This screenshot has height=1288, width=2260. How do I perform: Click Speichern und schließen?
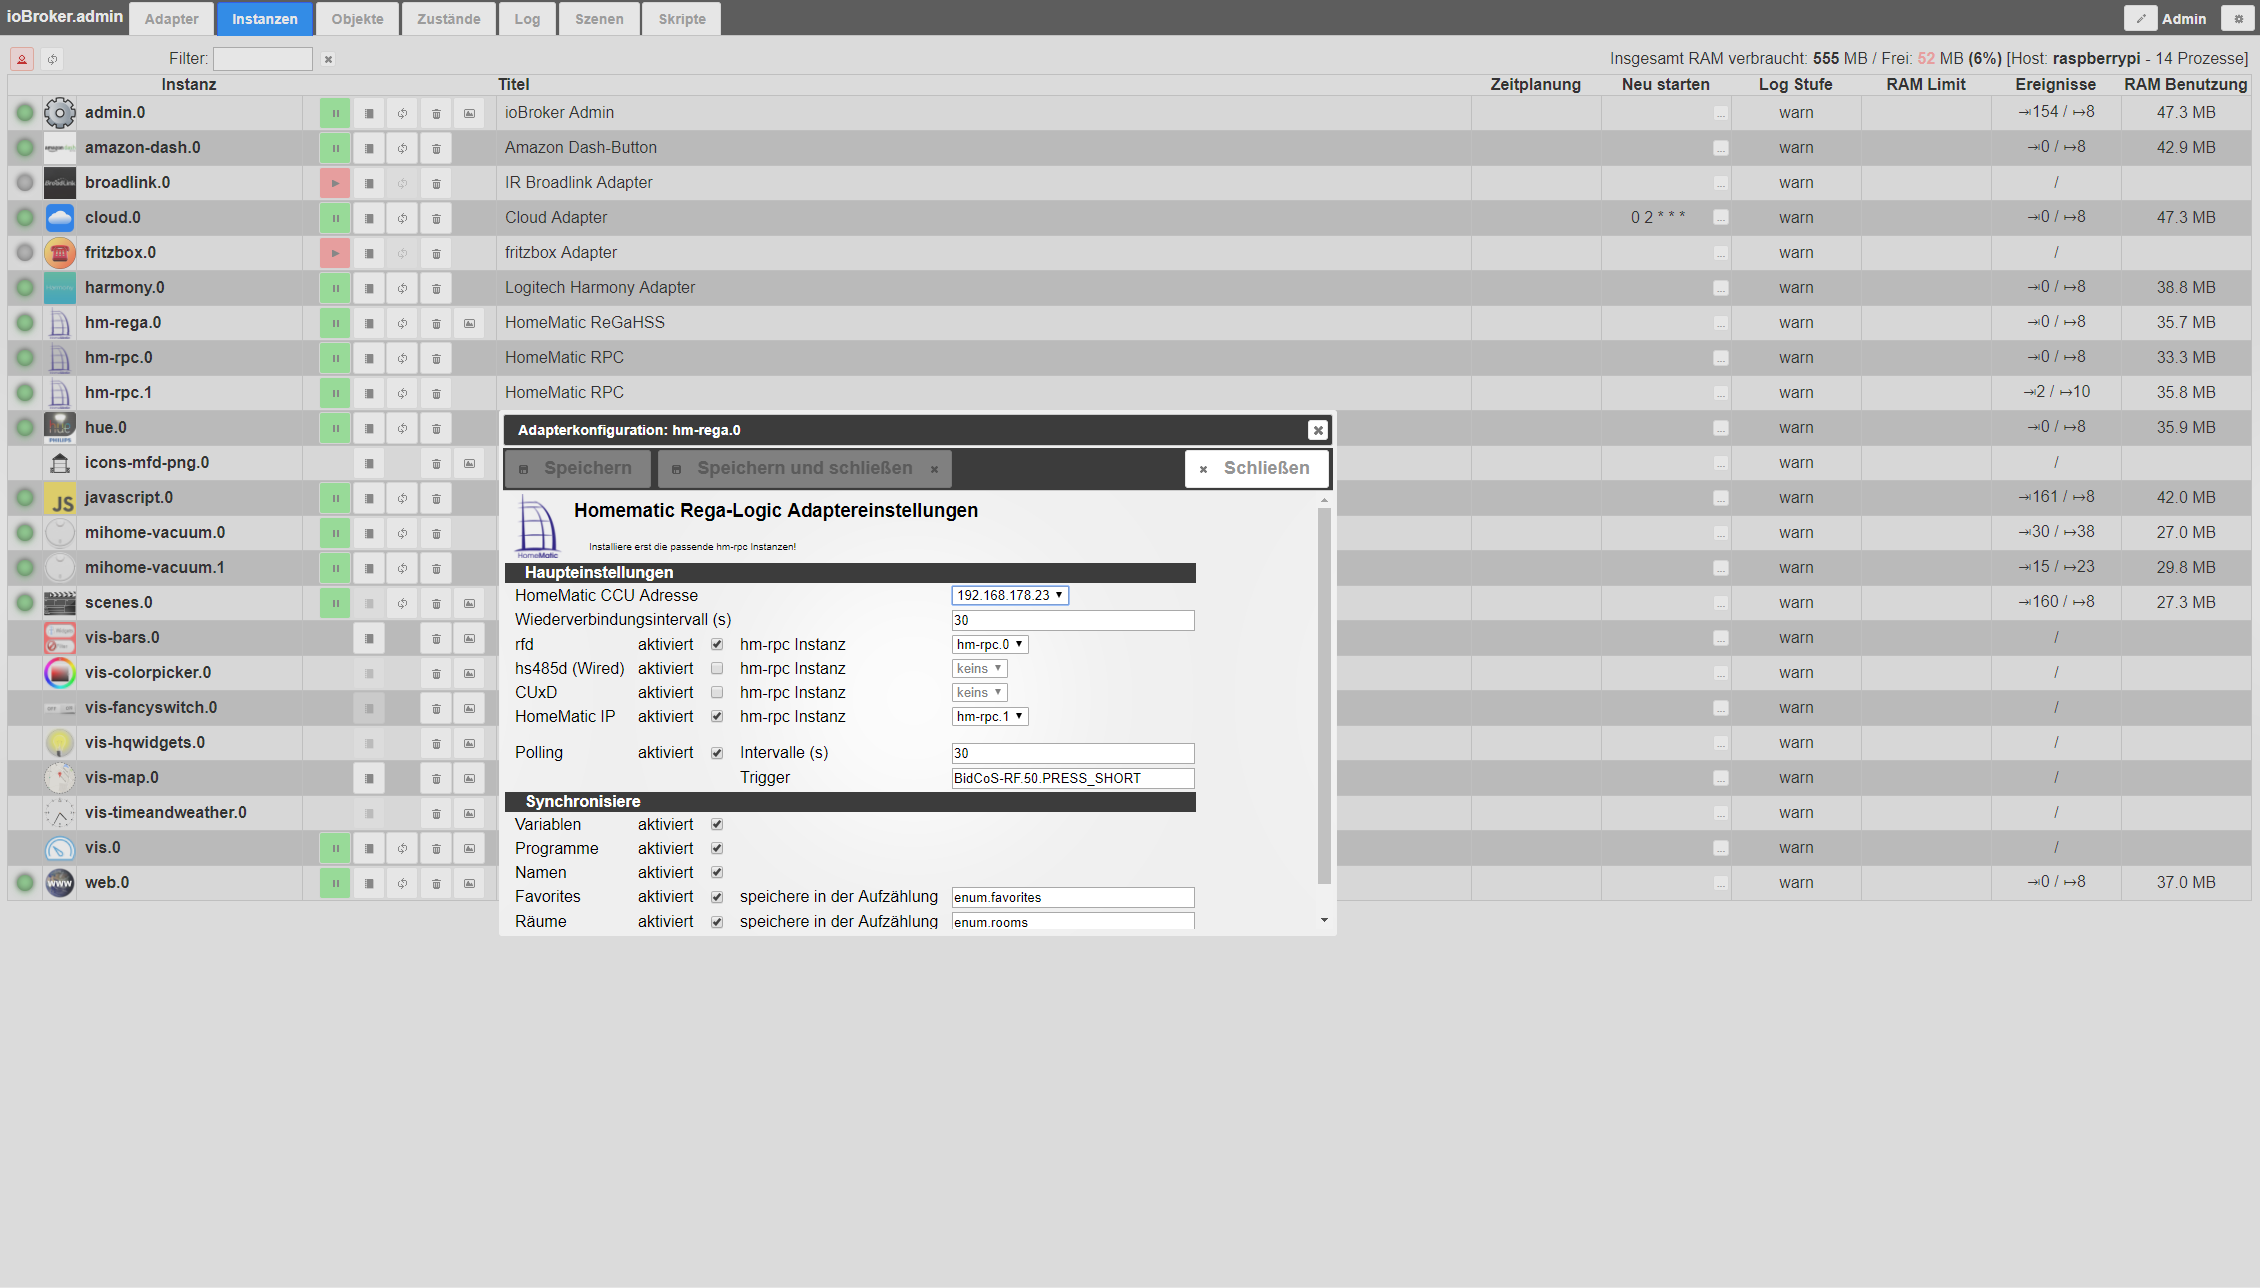pos(804,468)
